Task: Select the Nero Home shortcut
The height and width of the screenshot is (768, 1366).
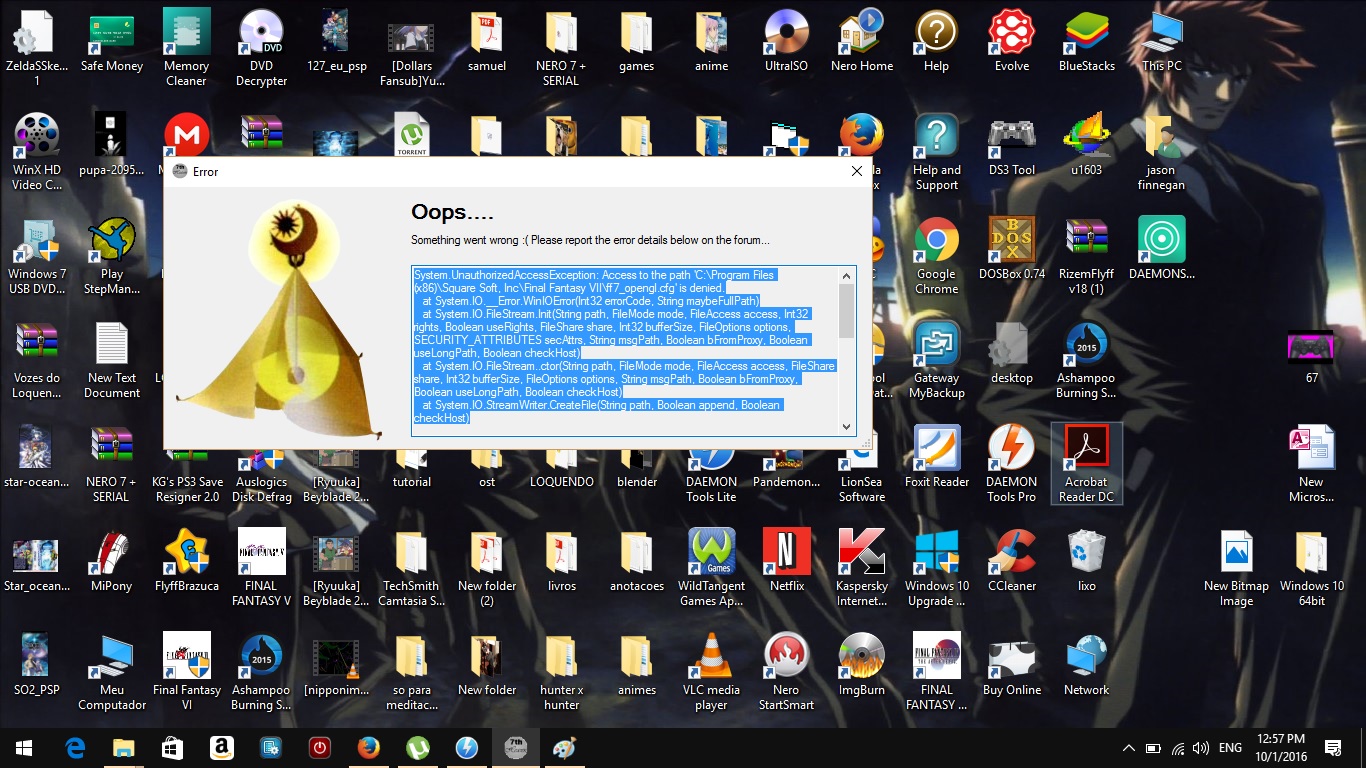Action: (x=862, y=42)
